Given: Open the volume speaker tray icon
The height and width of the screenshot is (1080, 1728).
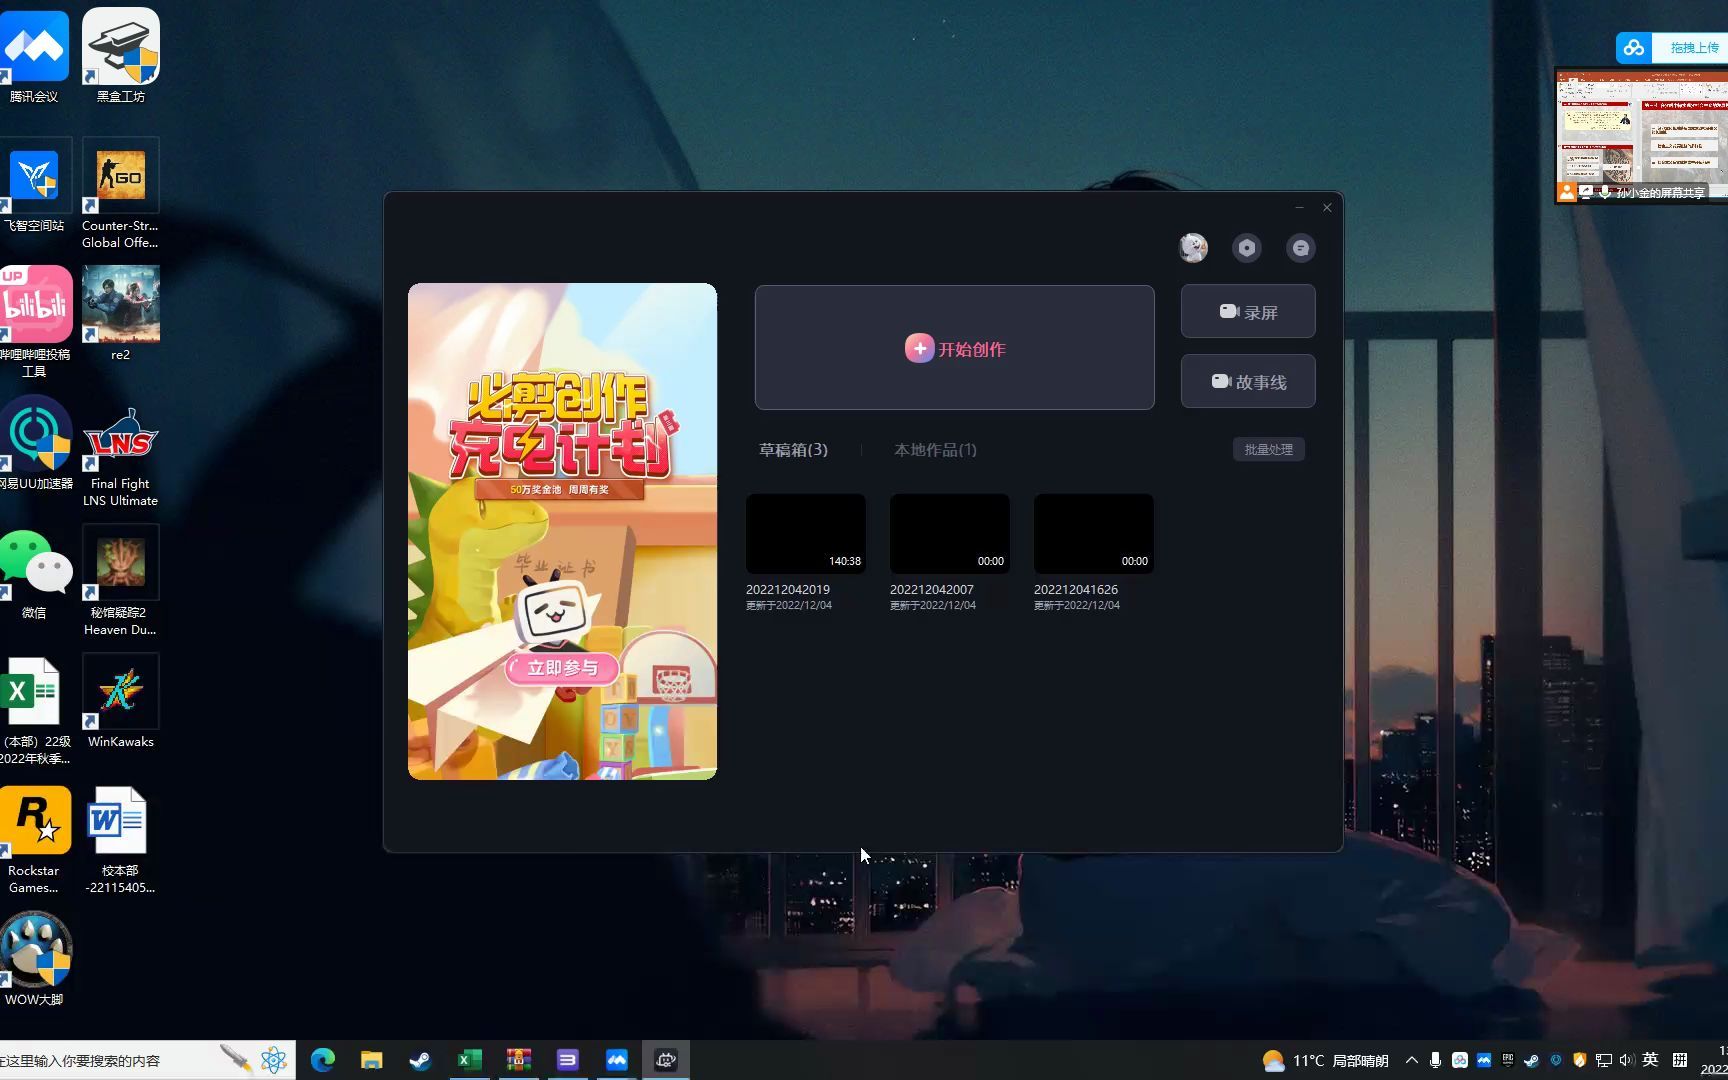Looking at the screenshot, I should click(x=1627, y=1060).
